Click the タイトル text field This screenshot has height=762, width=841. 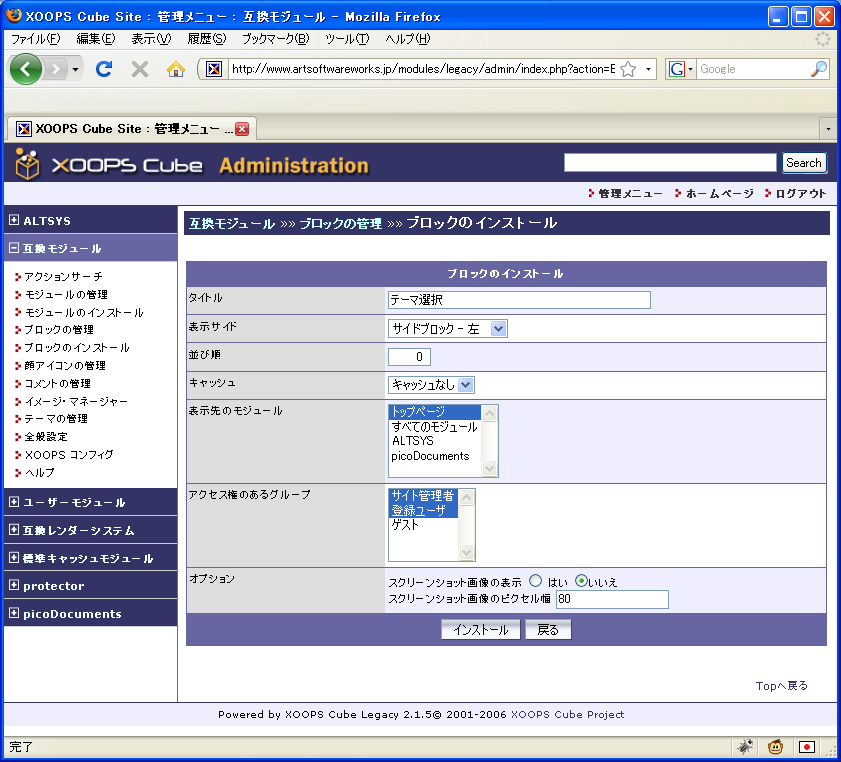tap(518, 300)
